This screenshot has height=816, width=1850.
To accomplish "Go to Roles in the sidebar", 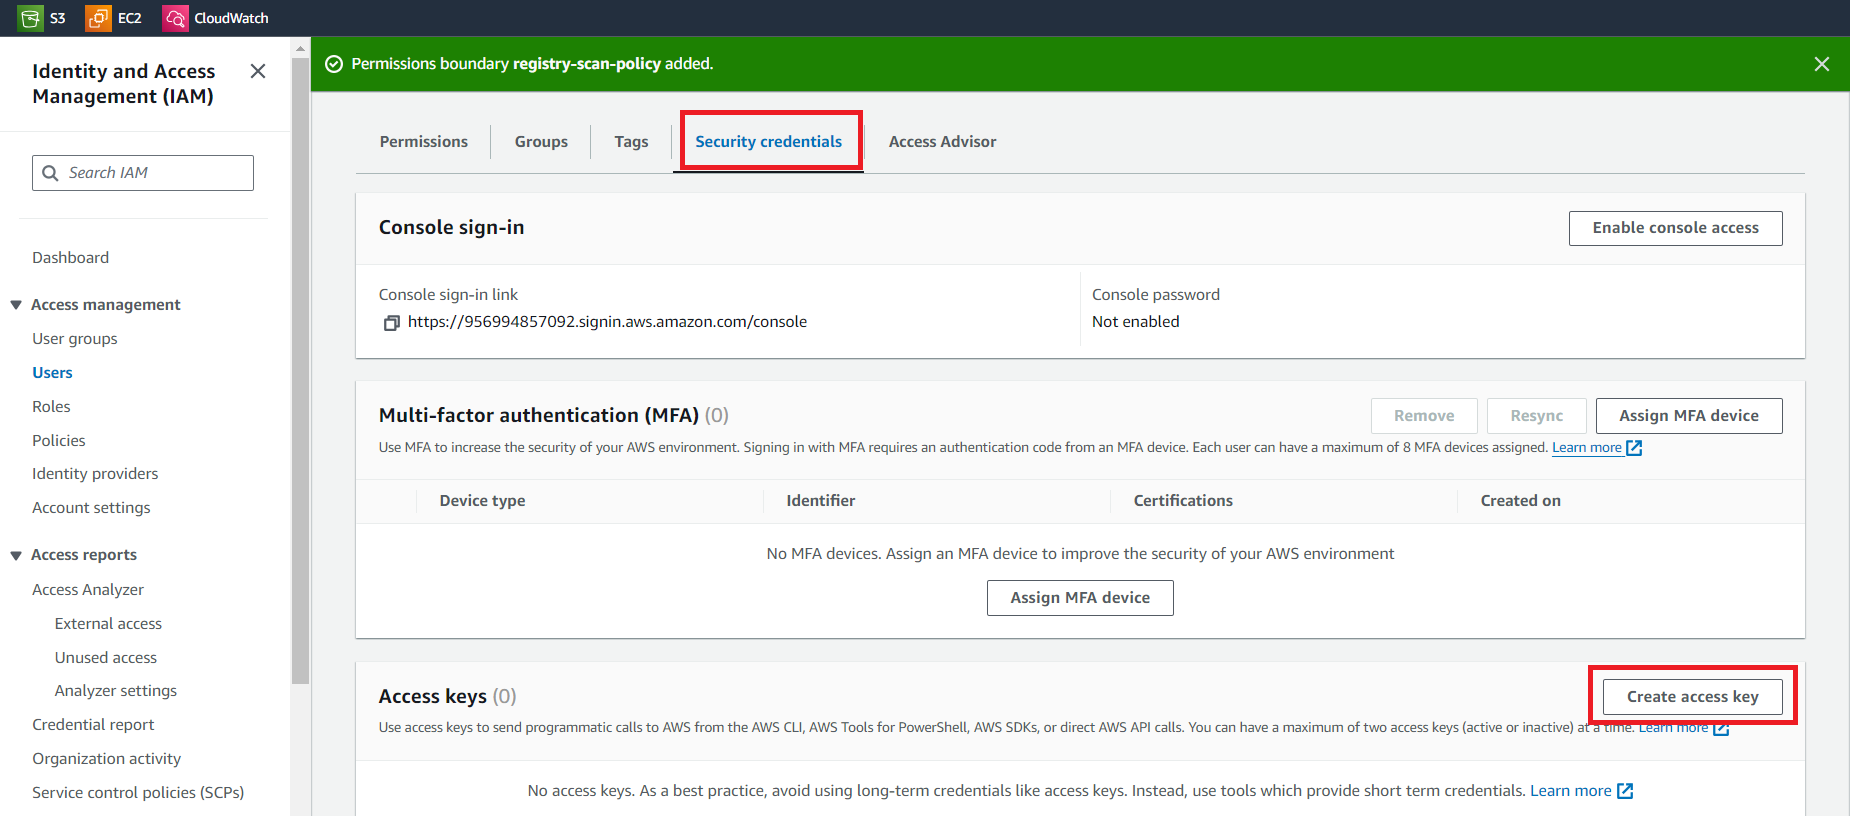I will pyautogui.click(x=51, y=407).
